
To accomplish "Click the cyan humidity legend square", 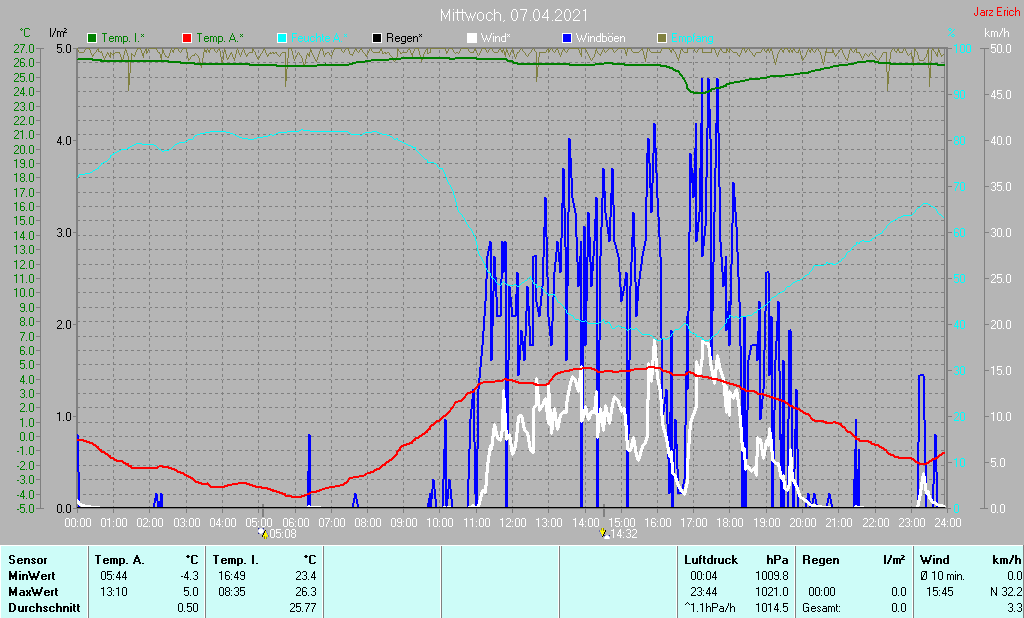I will pos(281,38).
